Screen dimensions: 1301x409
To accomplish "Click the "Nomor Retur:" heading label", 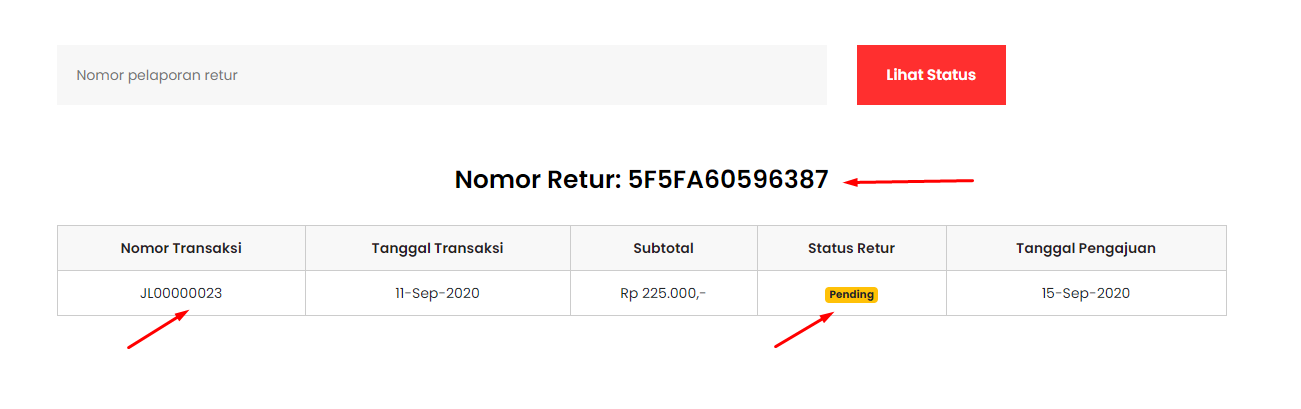I will (x=537, y=180).
